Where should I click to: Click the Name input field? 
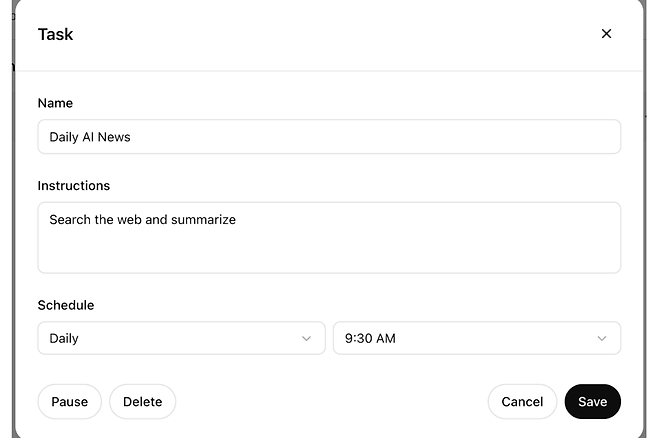pyautogui.click(x=329, y=137)
